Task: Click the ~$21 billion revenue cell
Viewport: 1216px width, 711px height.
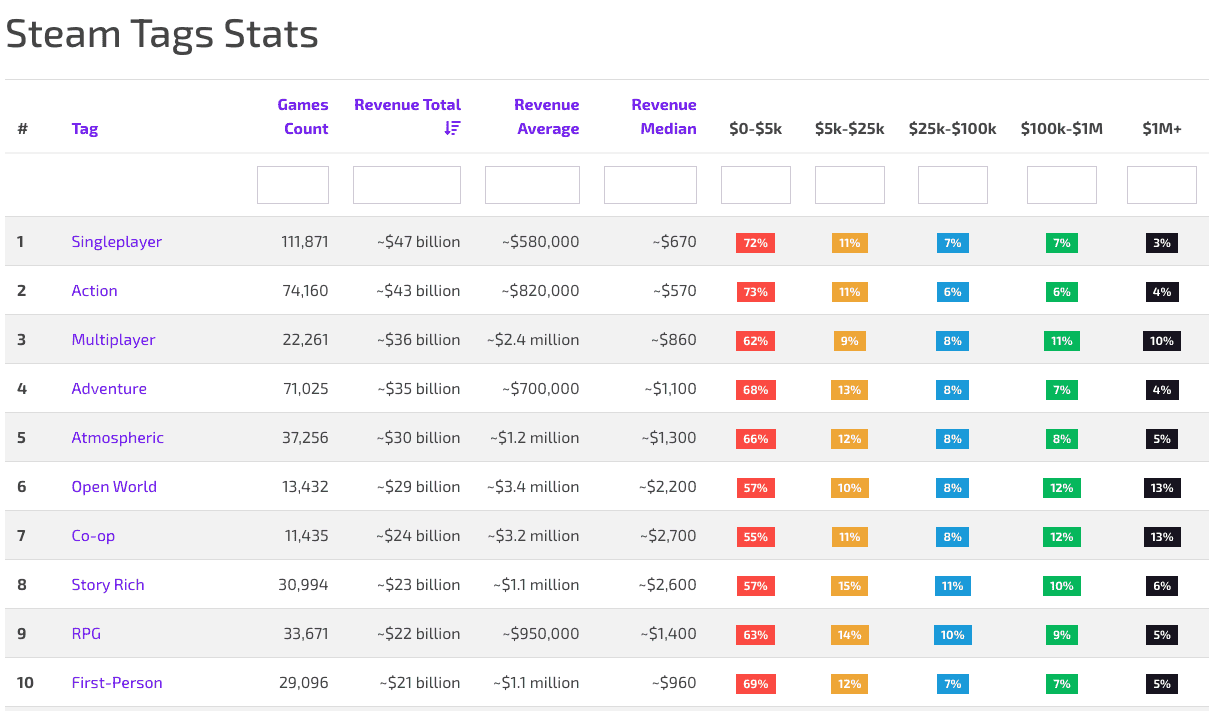Action: click(x=421, y=683)
